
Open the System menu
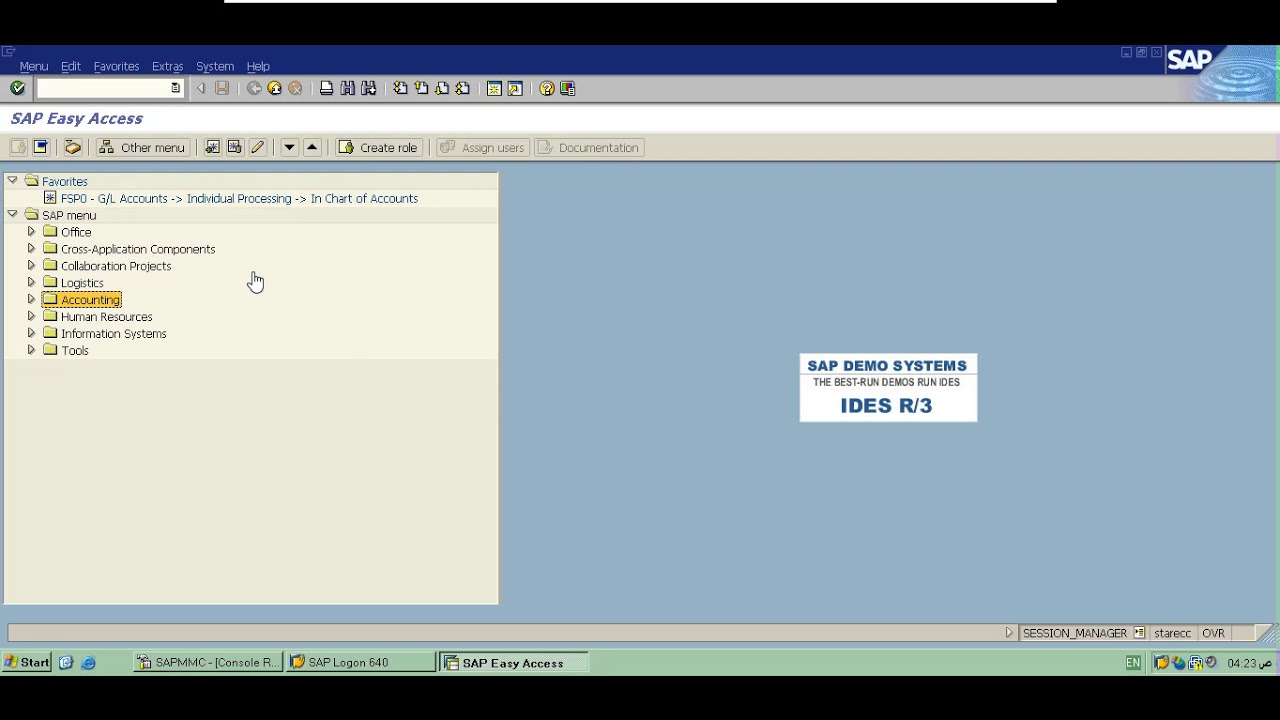coord(215,66)
